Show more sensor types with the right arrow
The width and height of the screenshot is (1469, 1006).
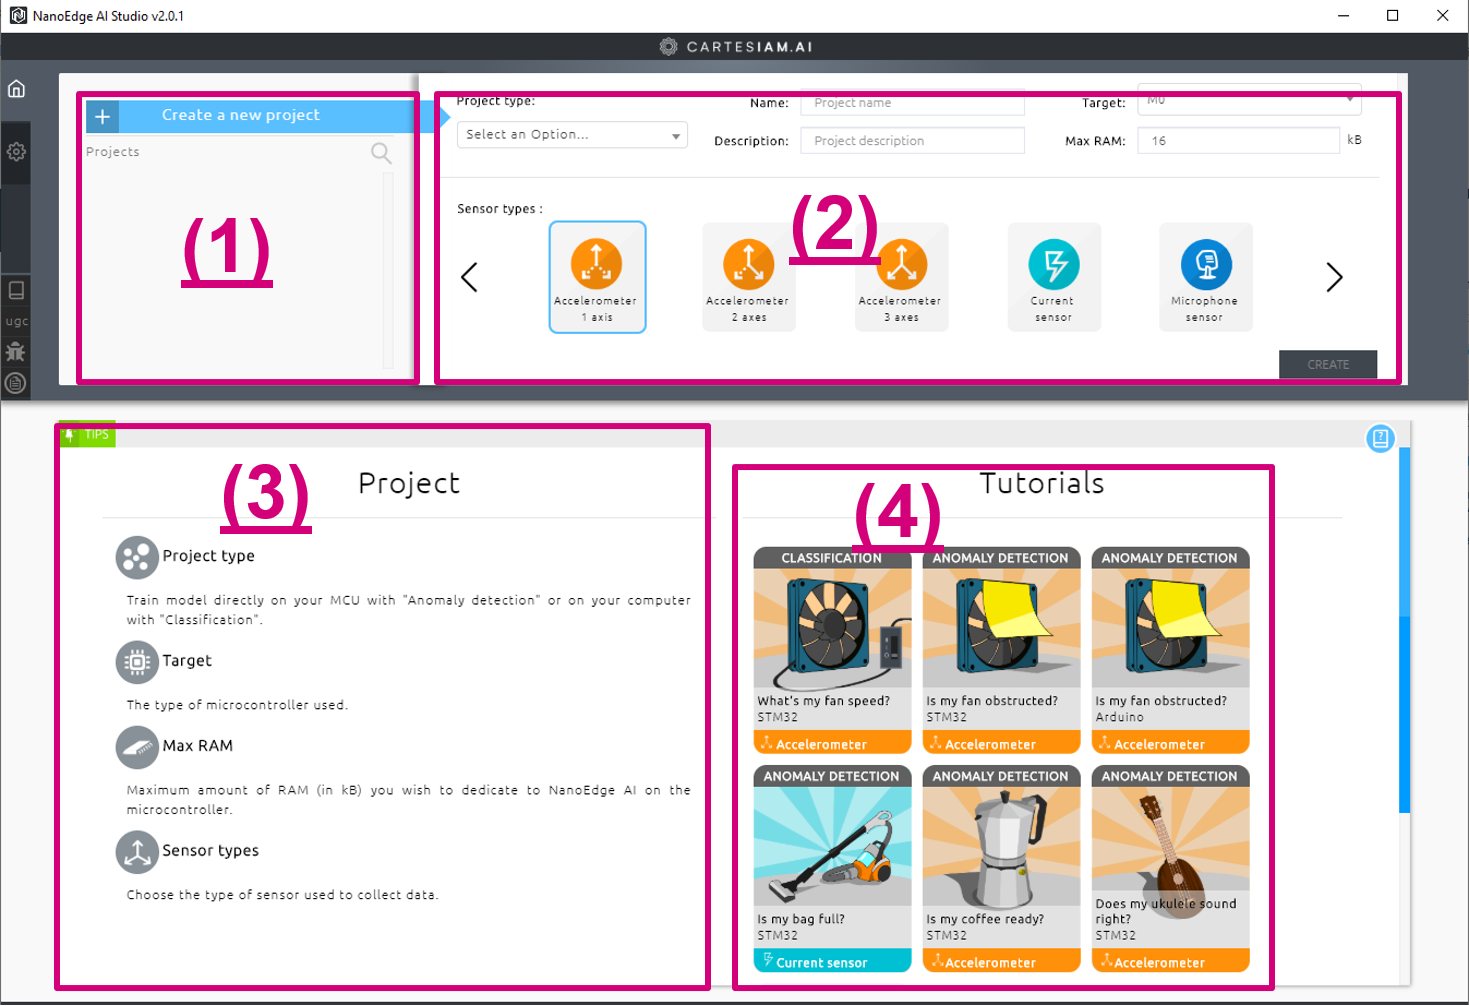(x=1334, y=277)
